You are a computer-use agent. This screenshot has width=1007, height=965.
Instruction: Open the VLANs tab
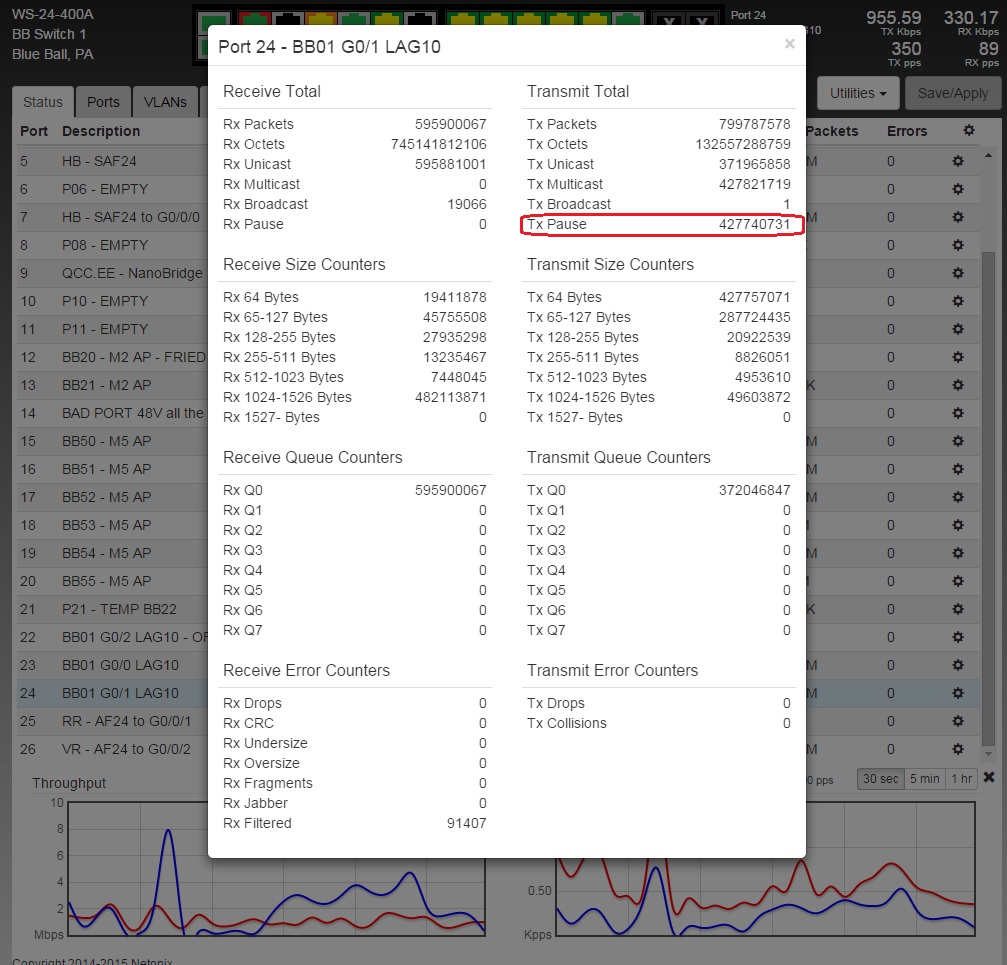[165, 102]
